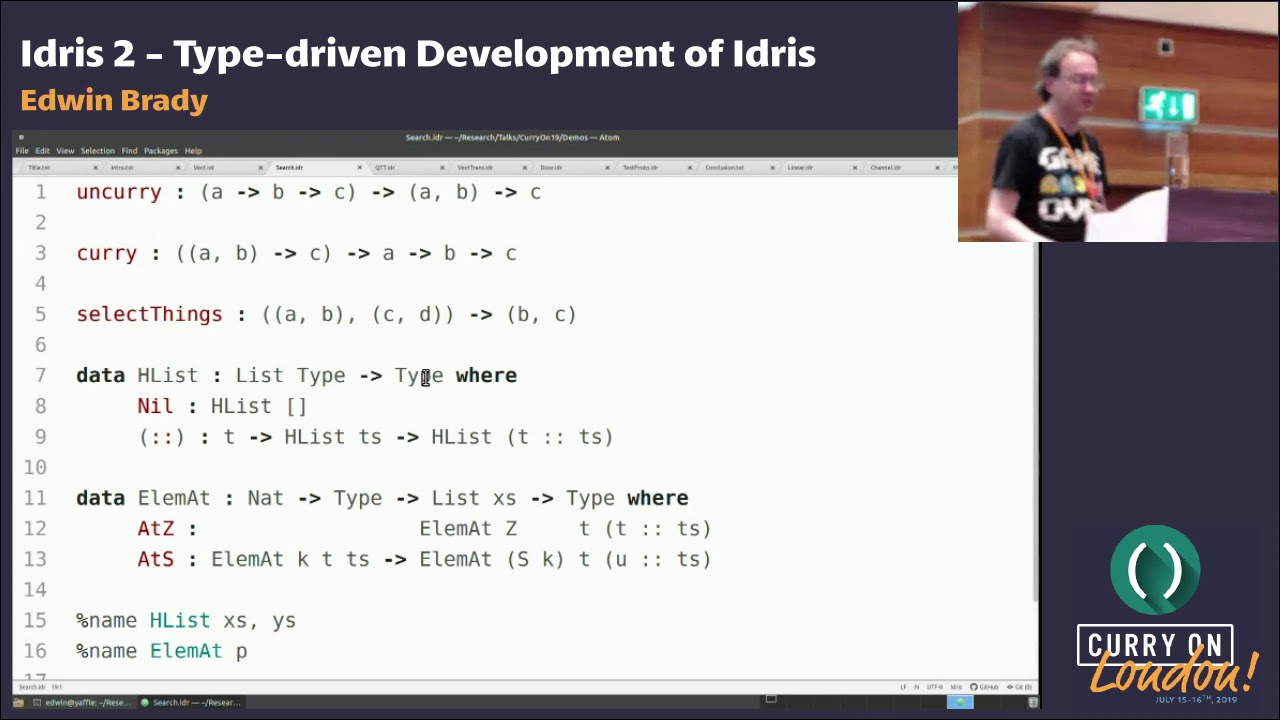Open the Packages menu
This screenshot has height=720, width=1280.
(x=161, y=151)
